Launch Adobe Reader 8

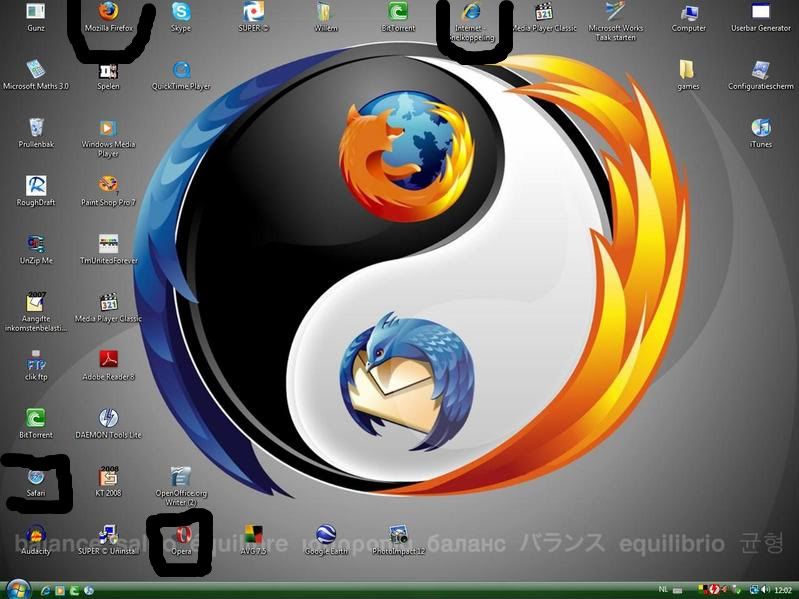tap(108, 365)
